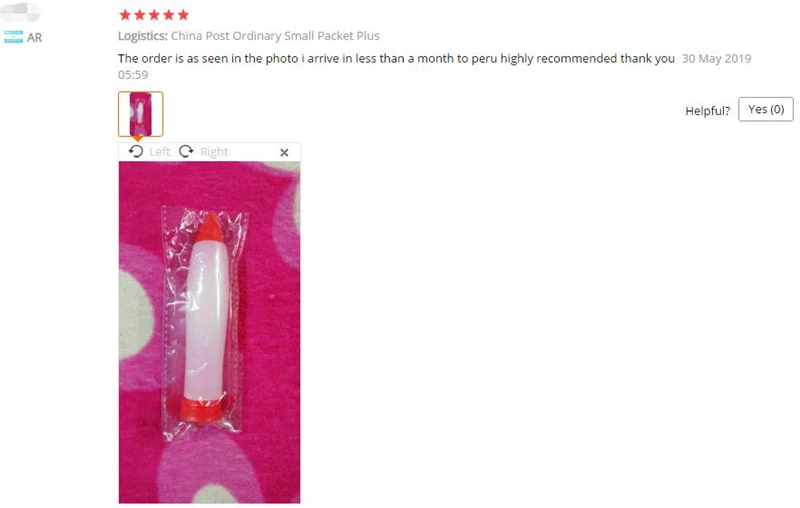Close the enlarged review photo with the X

[x=284, y=152]
